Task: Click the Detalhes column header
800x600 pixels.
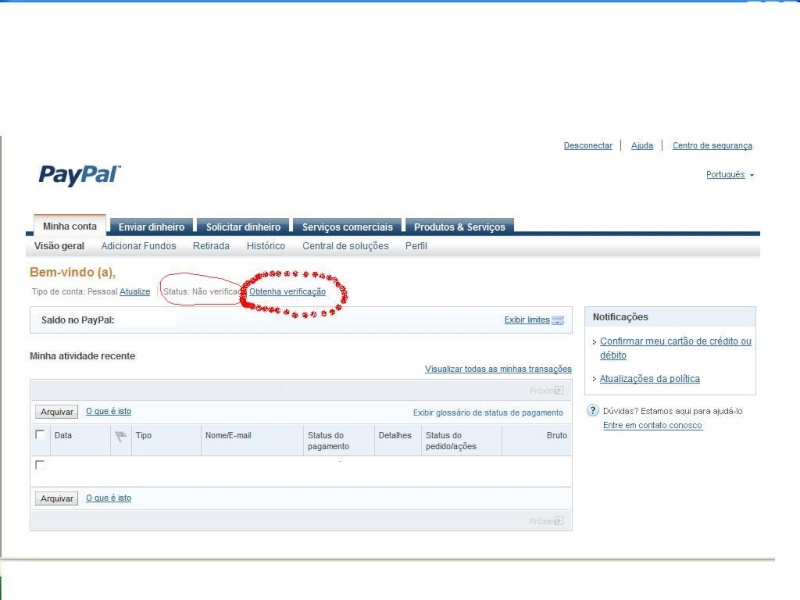Action: pos(395,435)
